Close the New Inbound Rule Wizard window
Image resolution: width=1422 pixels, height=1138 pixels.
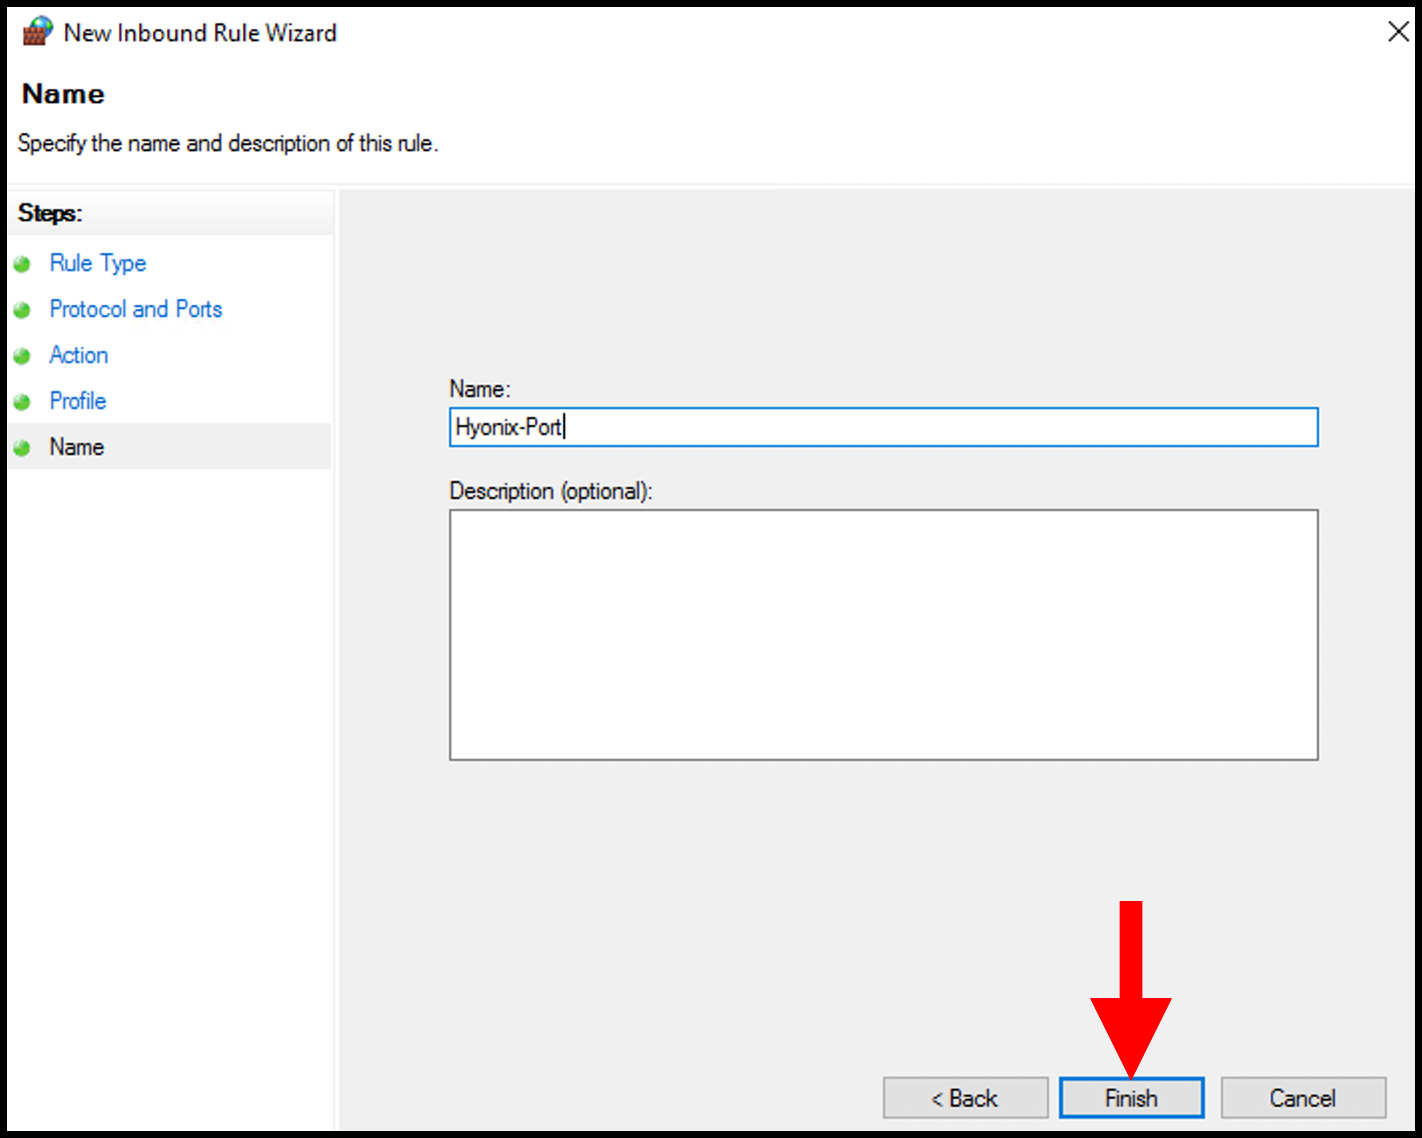[1397, 31]
